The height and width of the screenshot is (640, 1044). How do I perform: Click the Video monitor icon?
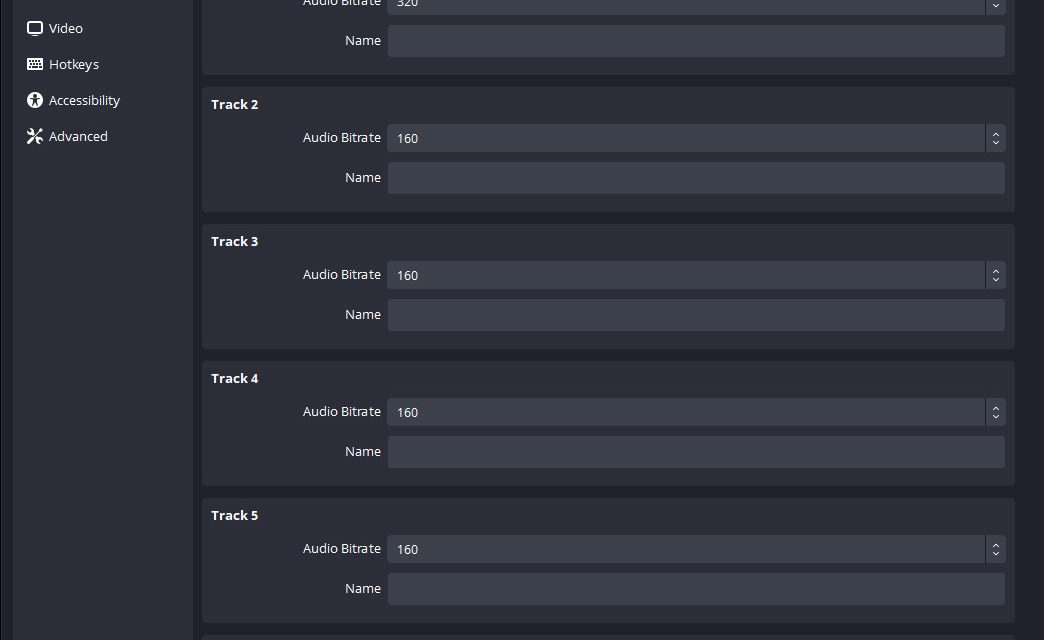pos(35,28)
